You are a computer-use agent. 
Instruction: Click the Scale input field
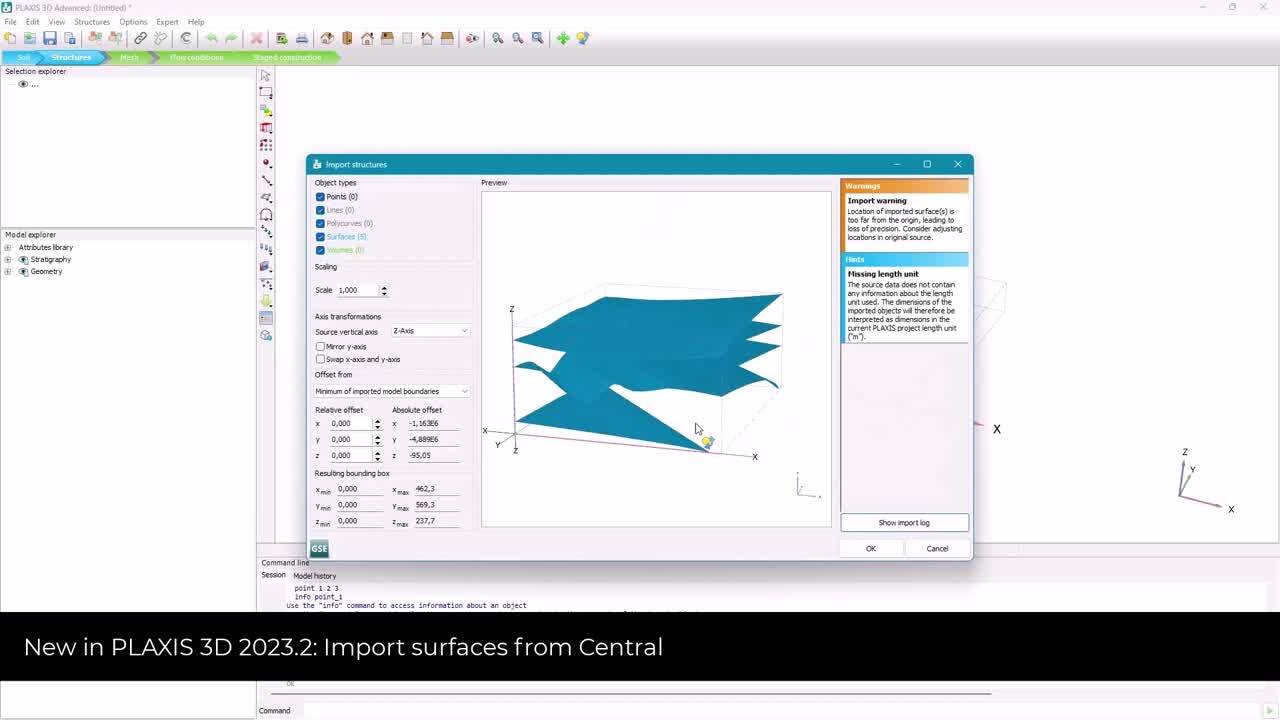point(358,290)
